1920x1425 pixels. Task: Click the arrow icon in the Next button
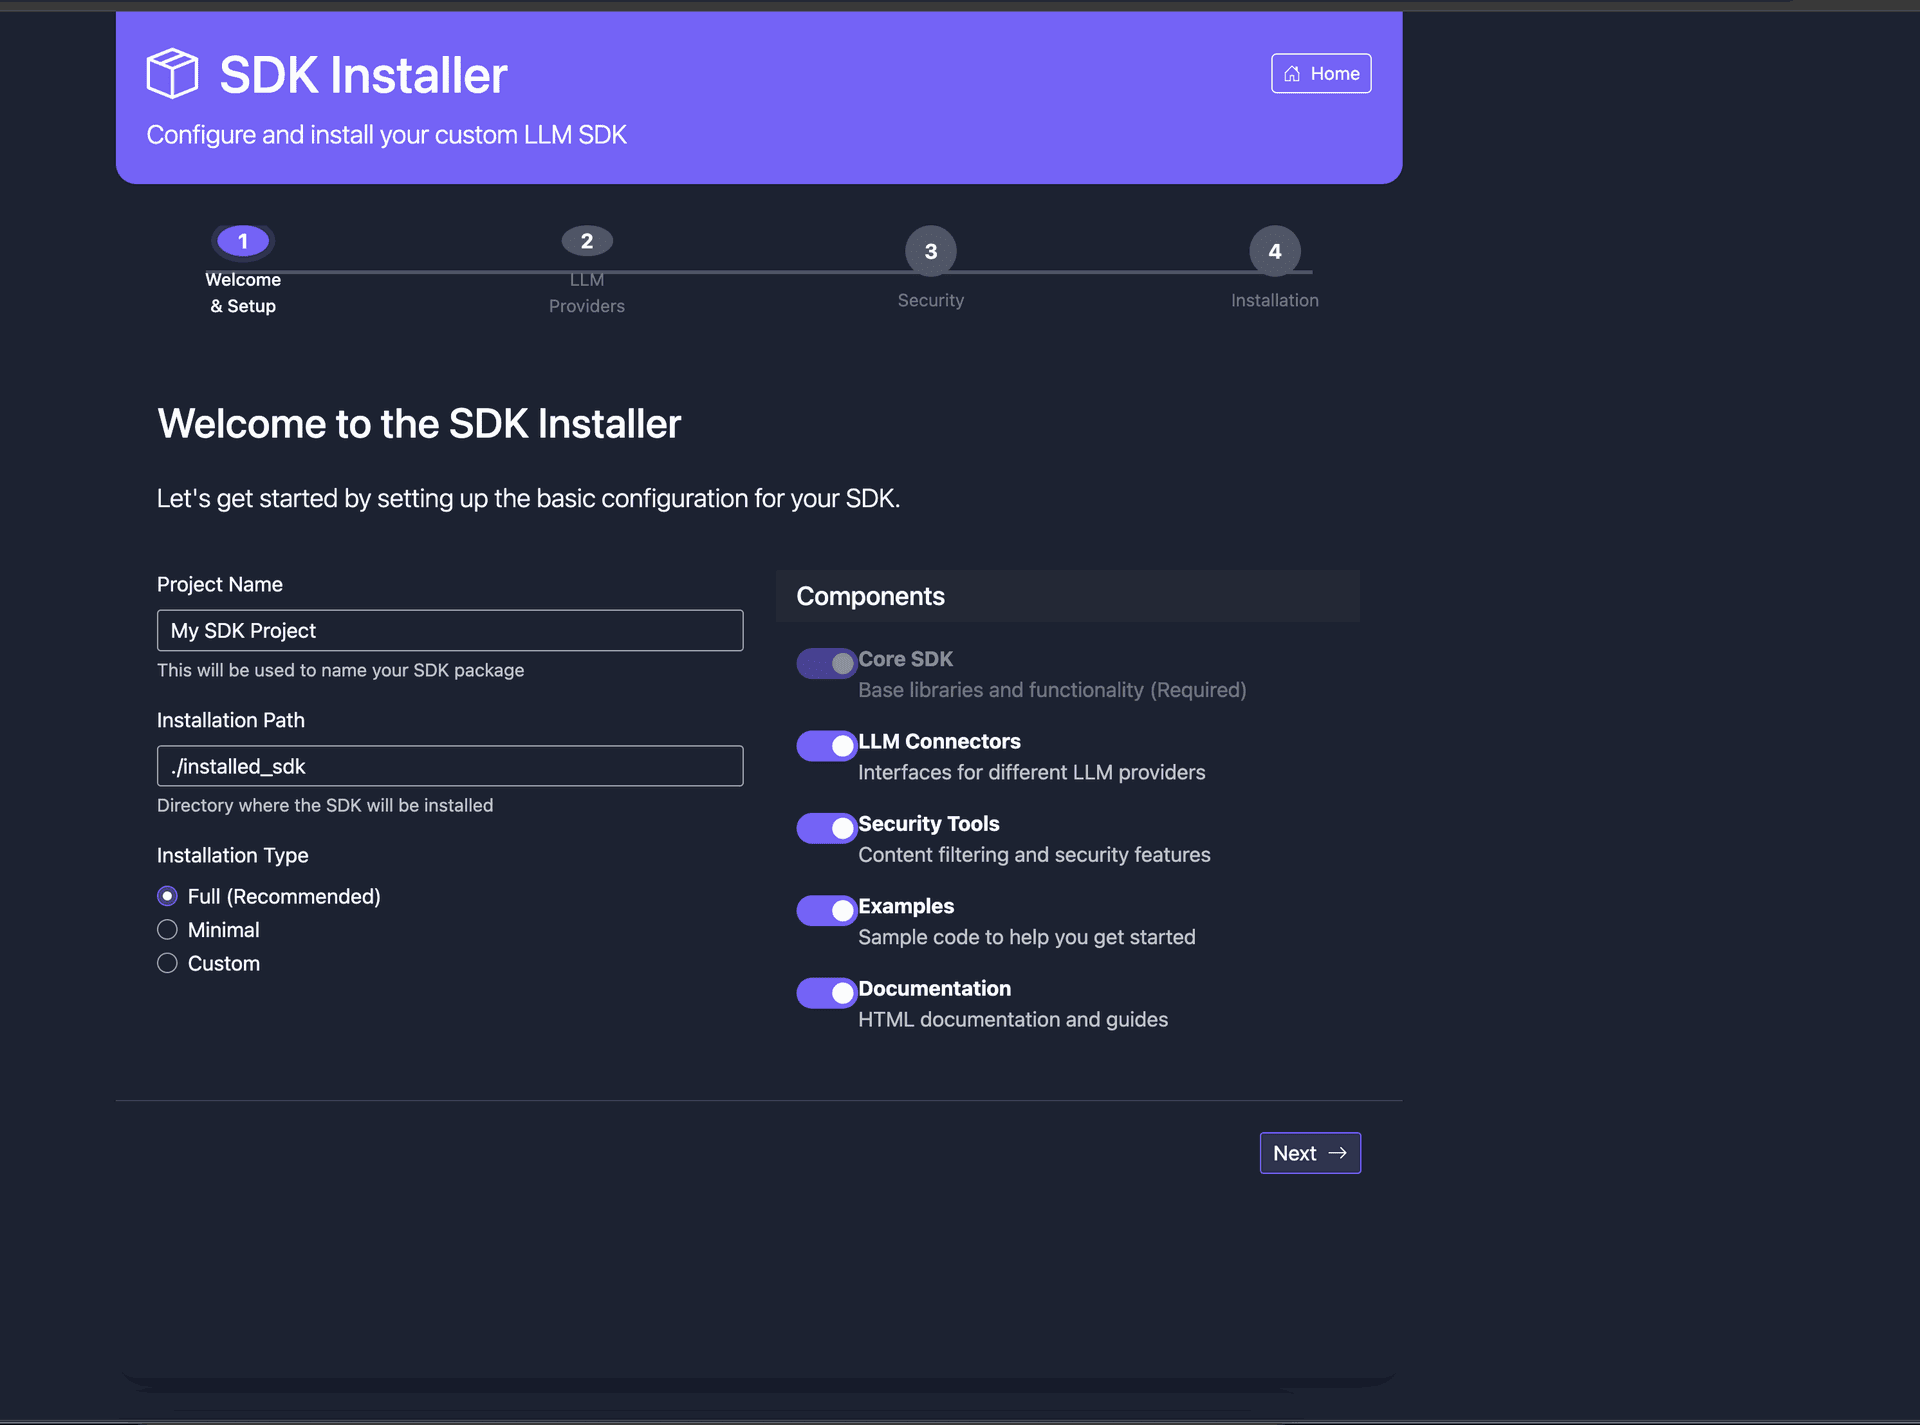coord(1338,1153)
